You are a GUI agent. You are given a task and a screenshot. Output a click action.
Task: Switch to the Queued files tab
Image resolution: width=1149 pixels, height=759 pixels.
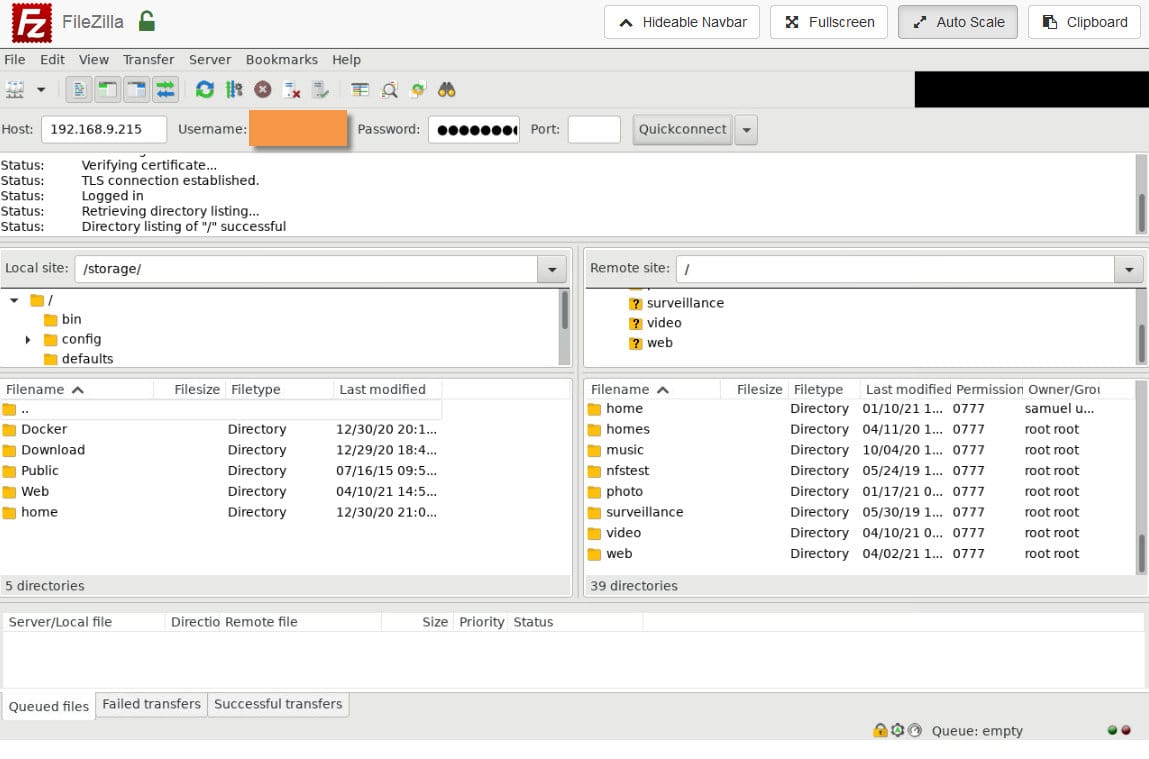click(48, 706)
